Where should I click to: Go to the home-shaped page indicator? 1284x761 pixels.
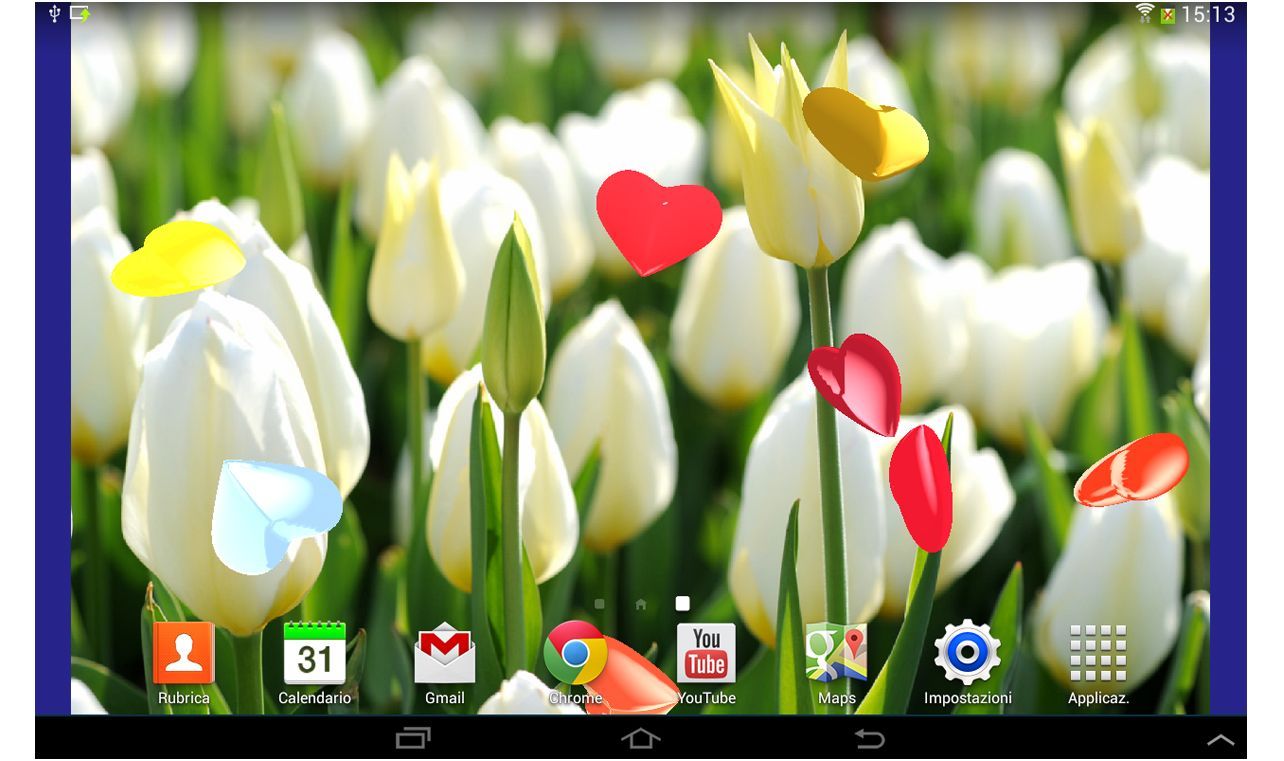pyautogui.click(x=641, y=604)
